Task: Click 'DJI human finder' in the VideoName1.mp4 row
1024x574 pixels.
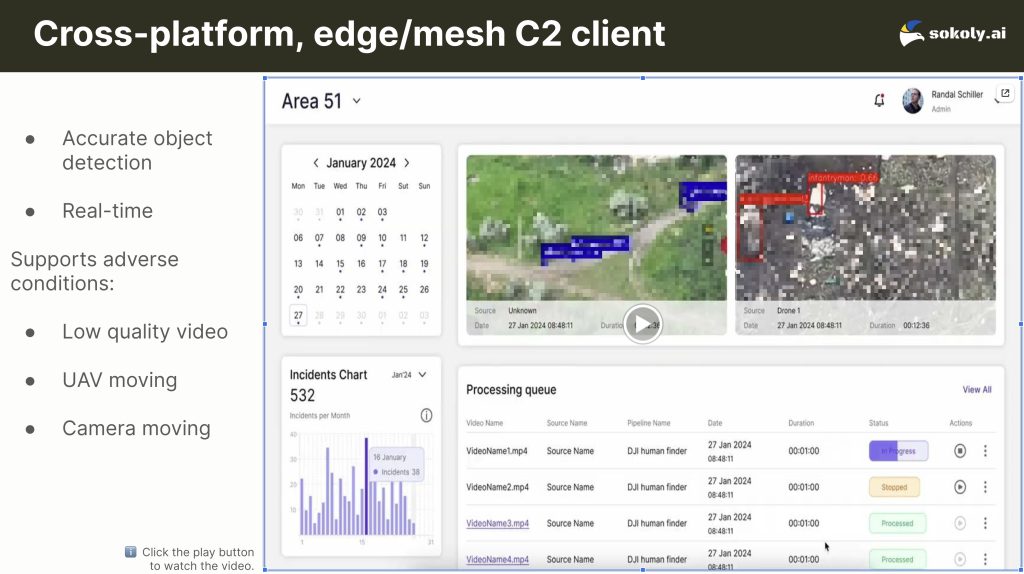Action: pos(657,451)
